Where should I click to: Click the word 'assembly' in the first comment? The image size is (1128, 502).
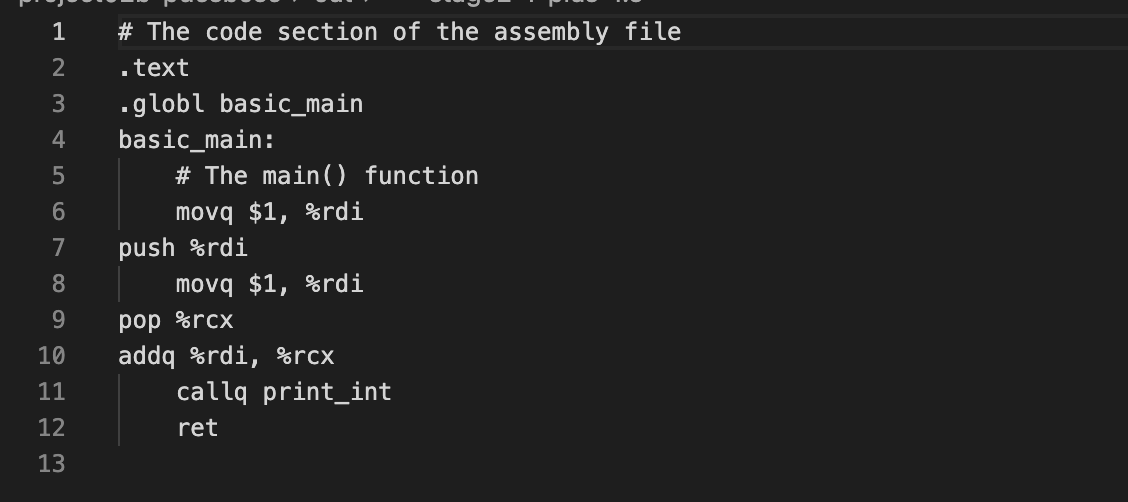[550, 32]
